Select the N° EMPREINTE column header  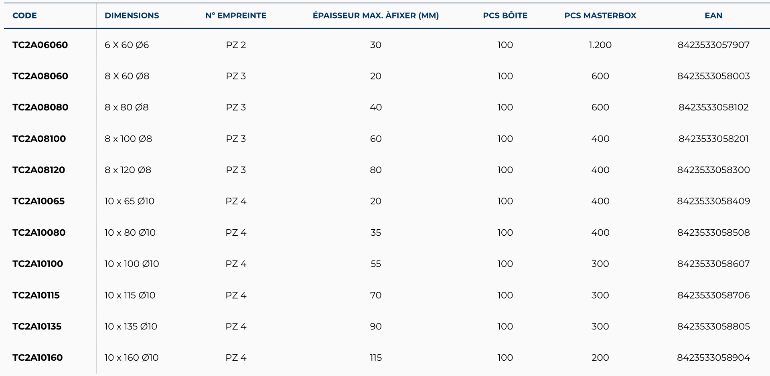coord(236,16)
